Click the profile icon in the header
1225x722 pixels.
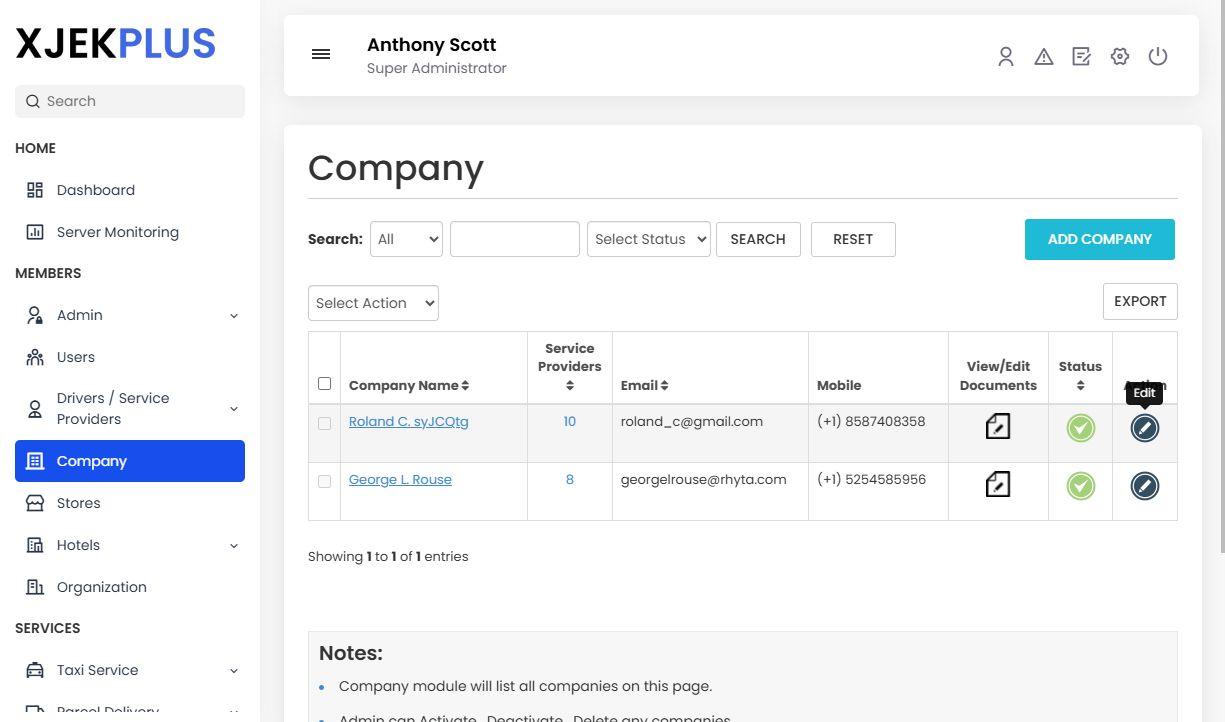1005,57
